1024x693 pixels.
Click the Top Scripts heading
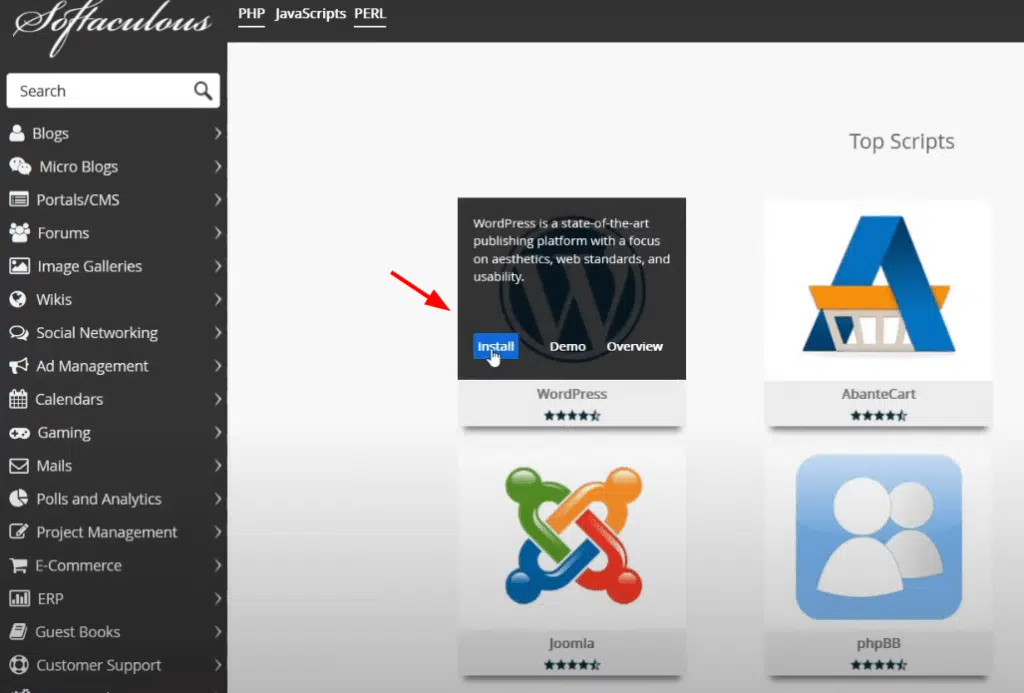tap(901, 141)
